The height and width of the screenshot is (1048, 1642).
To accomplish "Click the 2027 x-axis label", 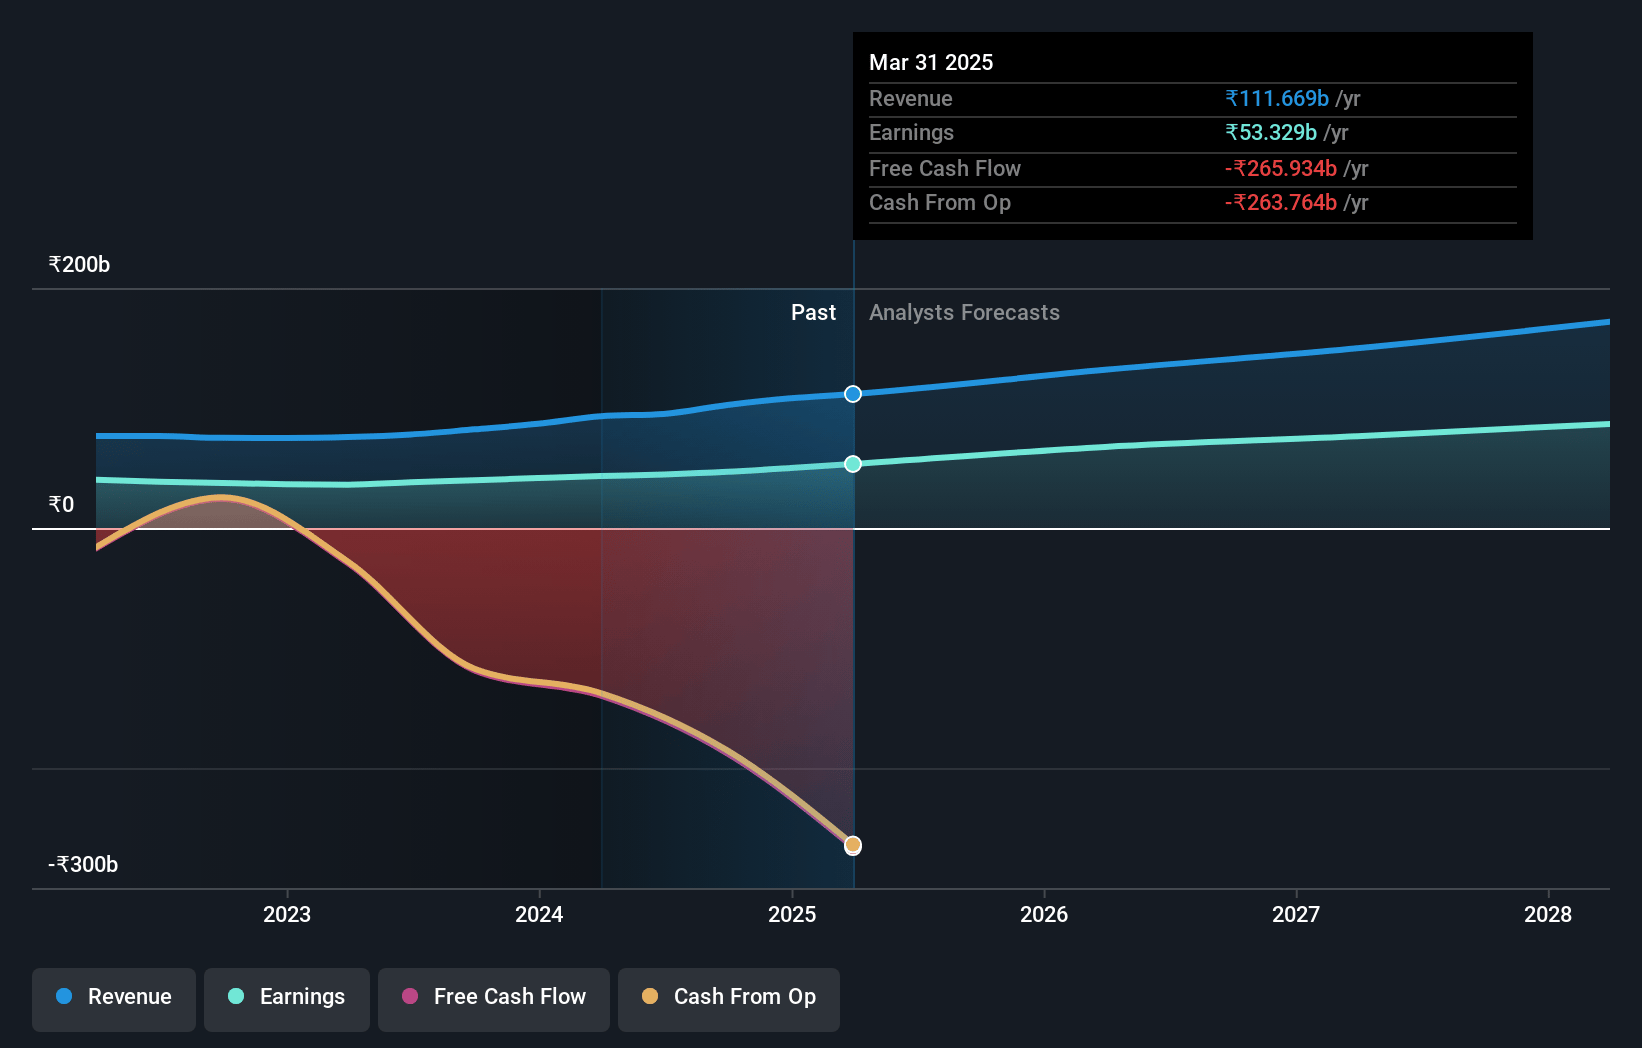I will tap(1296, 914).
